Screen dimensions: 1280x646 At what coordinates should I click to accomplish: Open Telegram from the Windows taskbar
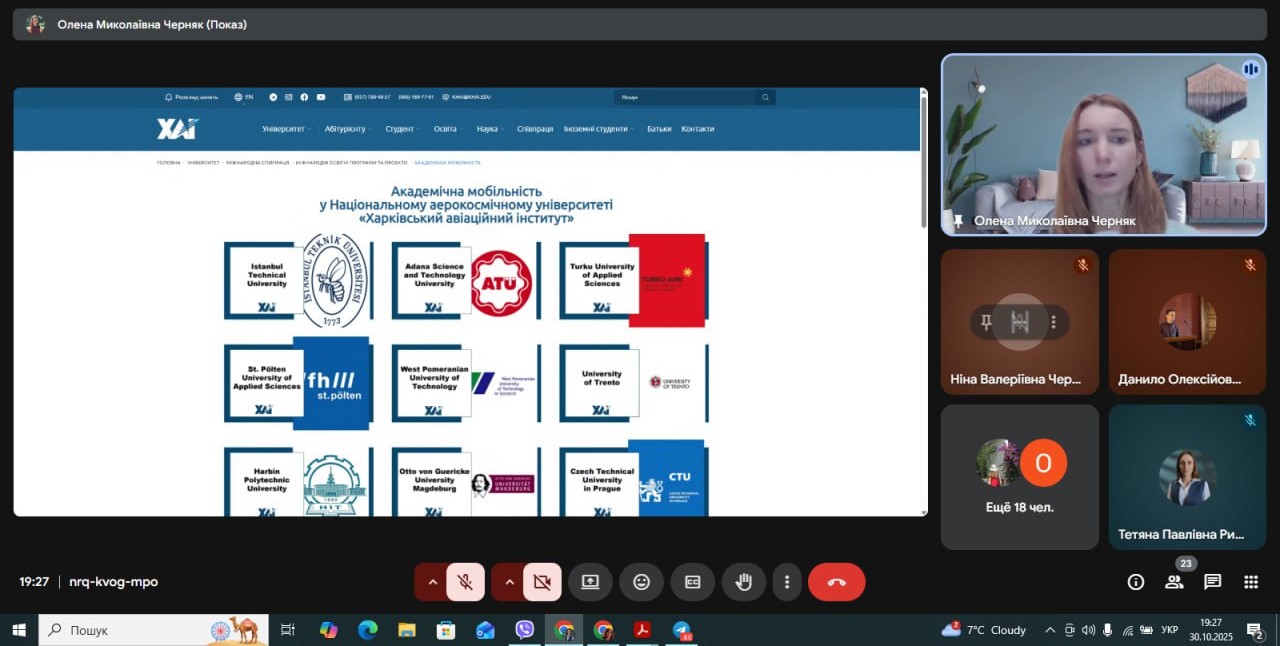coord(681,630)
